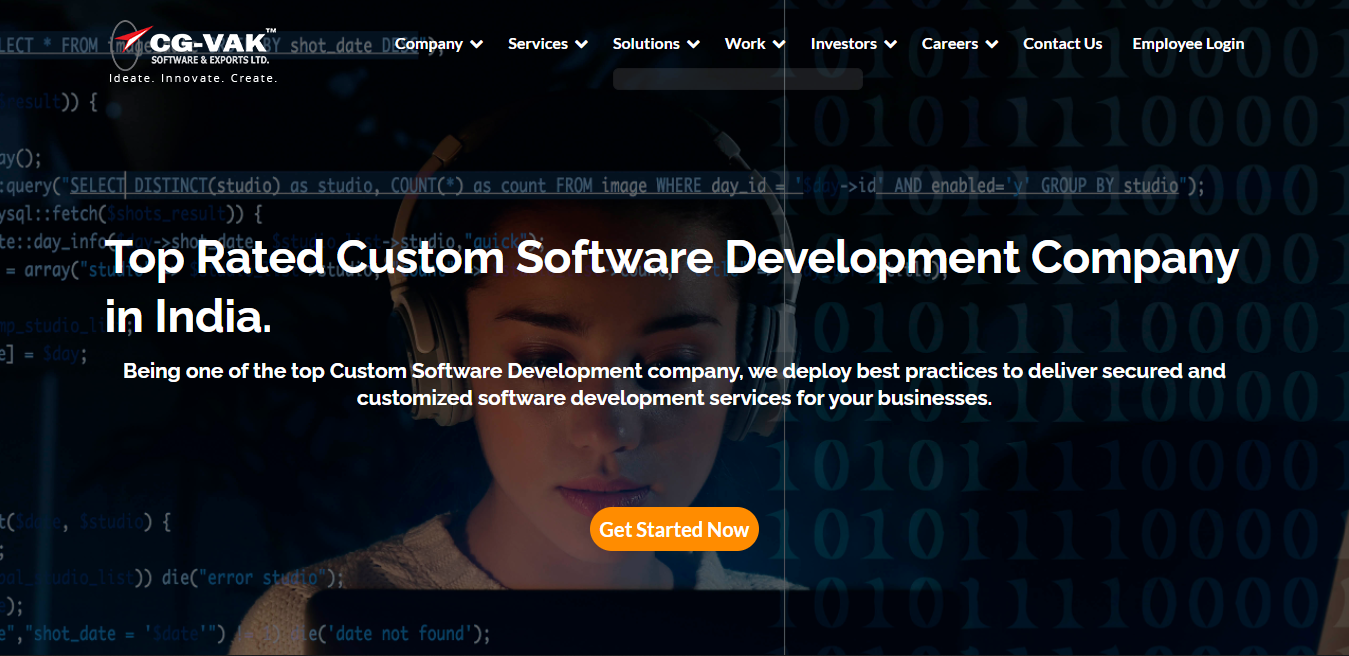
Task: Open the Employee Login link
Action: (1188, 44)
